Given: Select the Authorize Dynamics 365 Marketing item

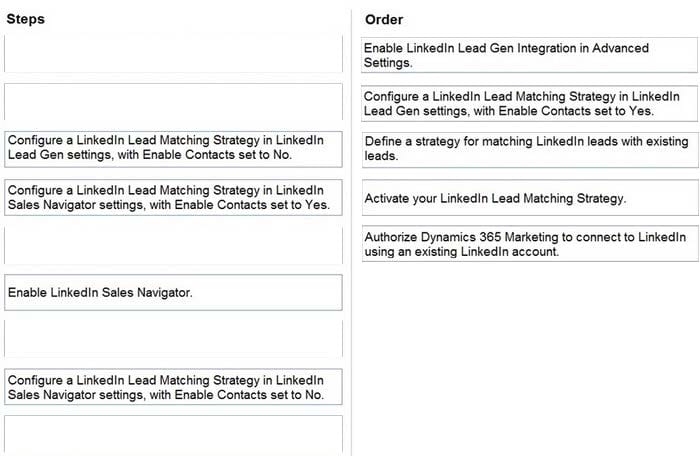Looking at the screenshot, I should (x=529, y=244).
